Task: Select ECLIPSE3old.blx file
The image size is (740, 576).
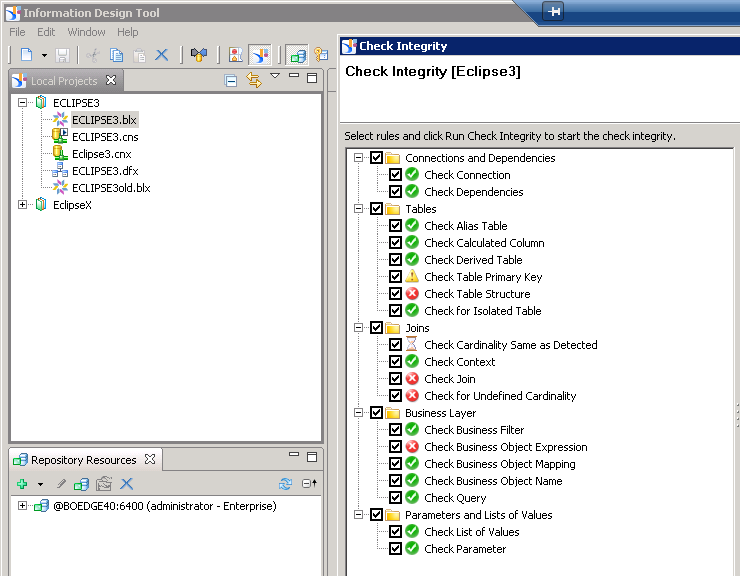Action: click(111, 188)
